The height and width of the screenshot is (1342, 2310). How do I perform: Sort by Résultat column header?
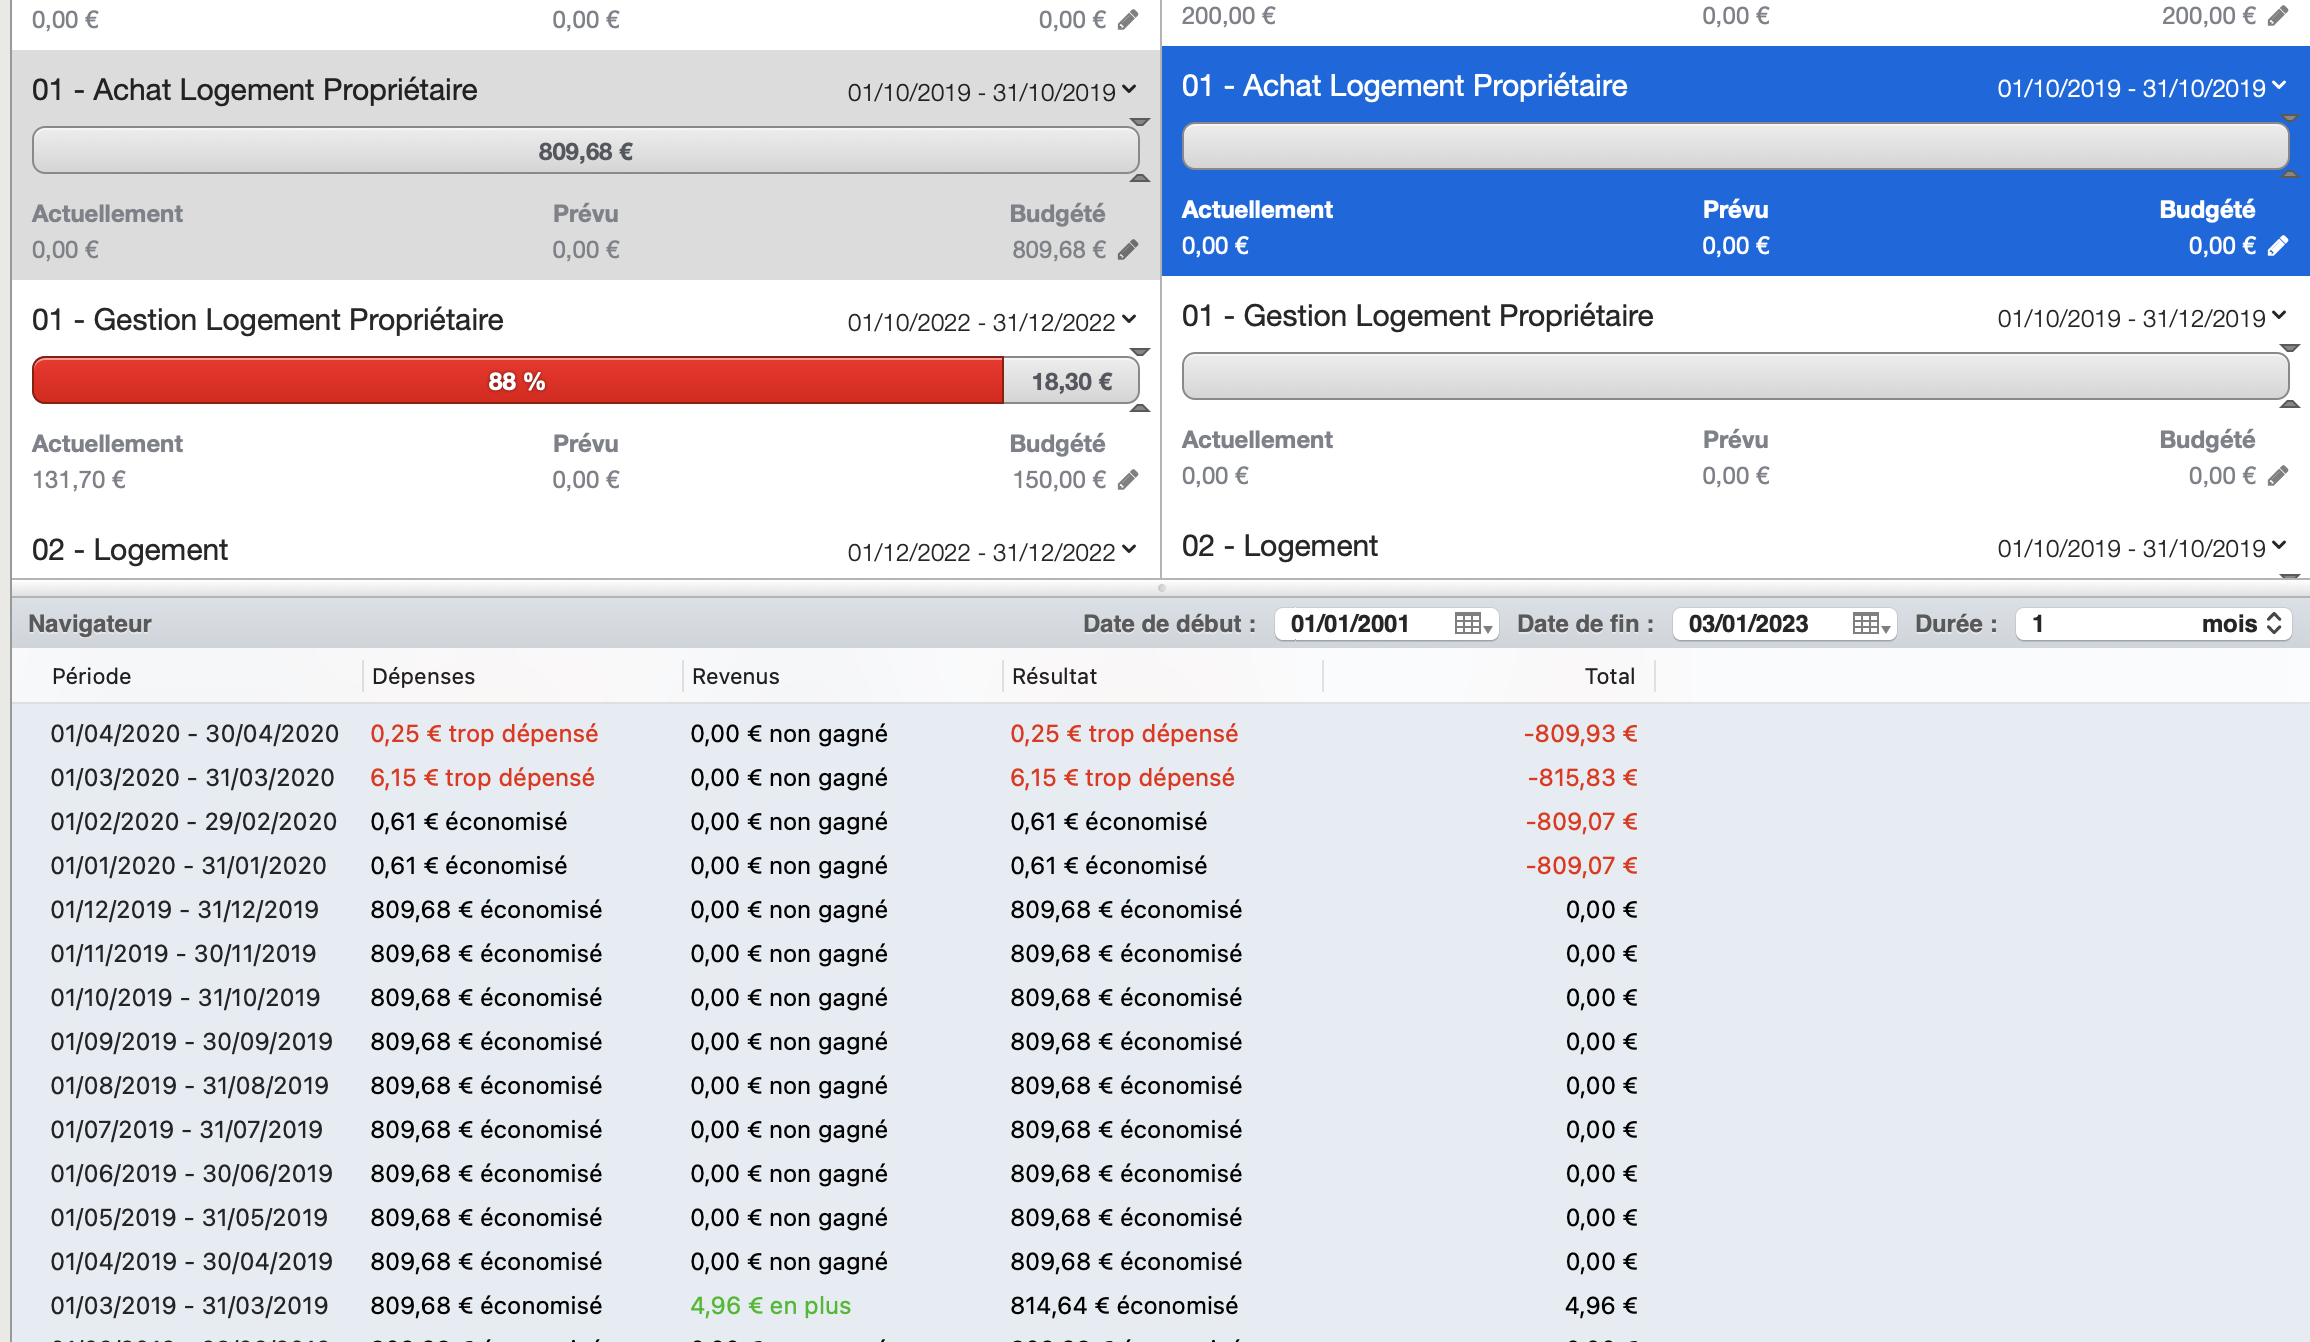[x=1054, y=676]
